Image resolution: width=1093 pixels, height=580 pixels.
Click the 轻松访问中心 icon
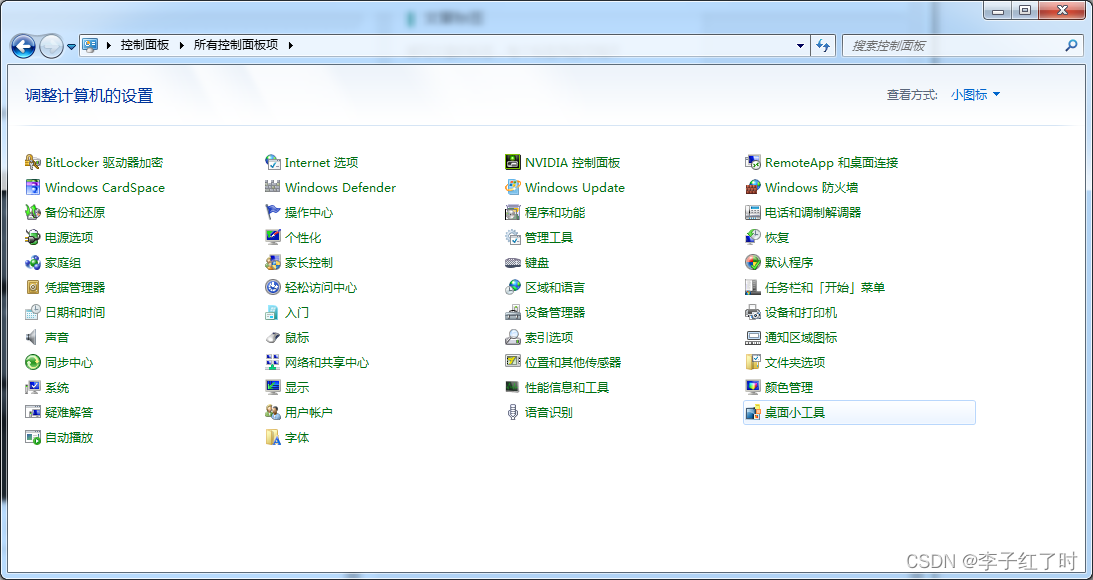[273, 287]
